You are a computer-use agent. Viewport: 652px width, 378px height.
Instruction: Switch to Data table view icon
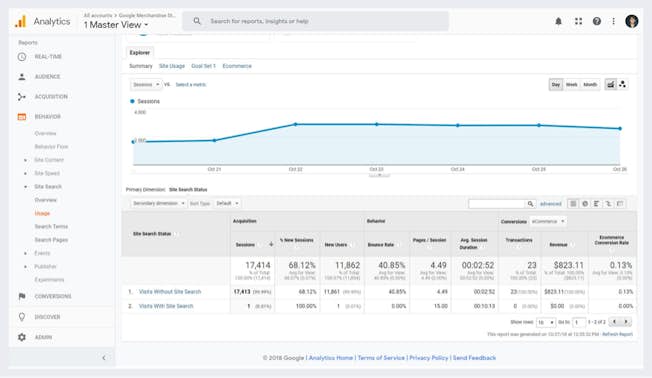coord(573,204)
